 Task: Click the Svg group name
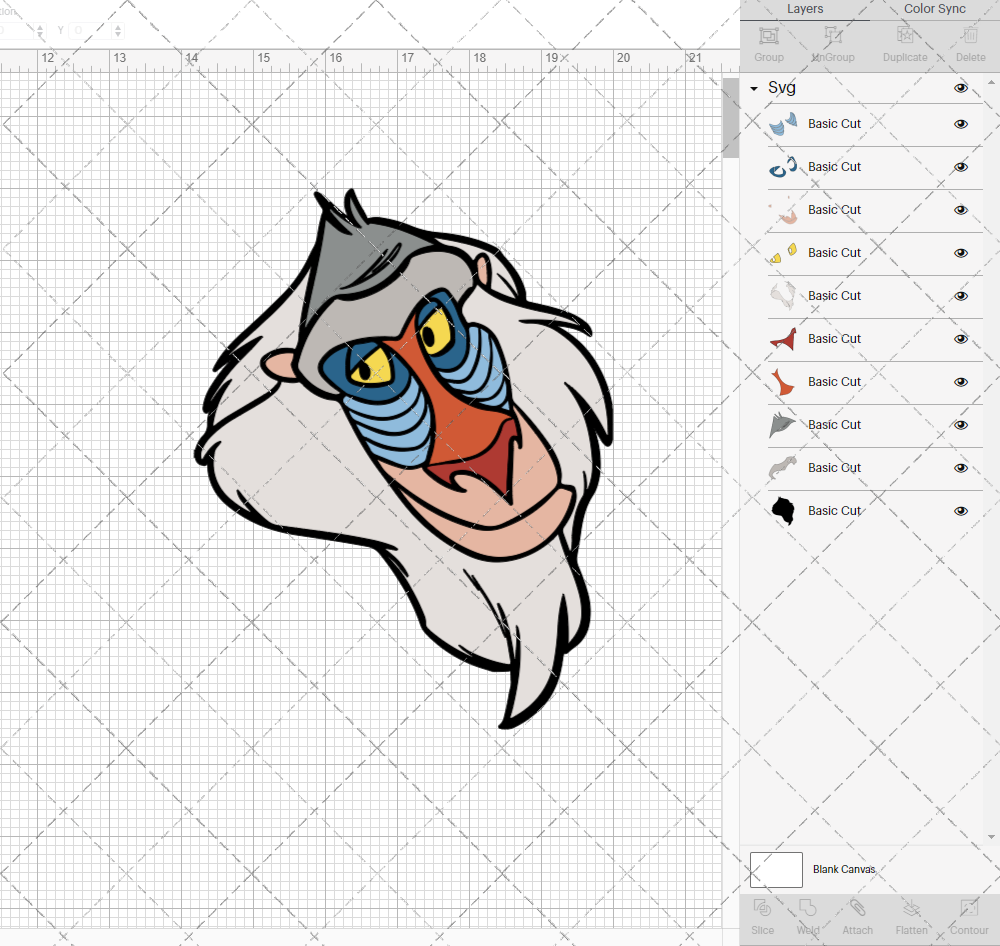(x=781, y=87)
